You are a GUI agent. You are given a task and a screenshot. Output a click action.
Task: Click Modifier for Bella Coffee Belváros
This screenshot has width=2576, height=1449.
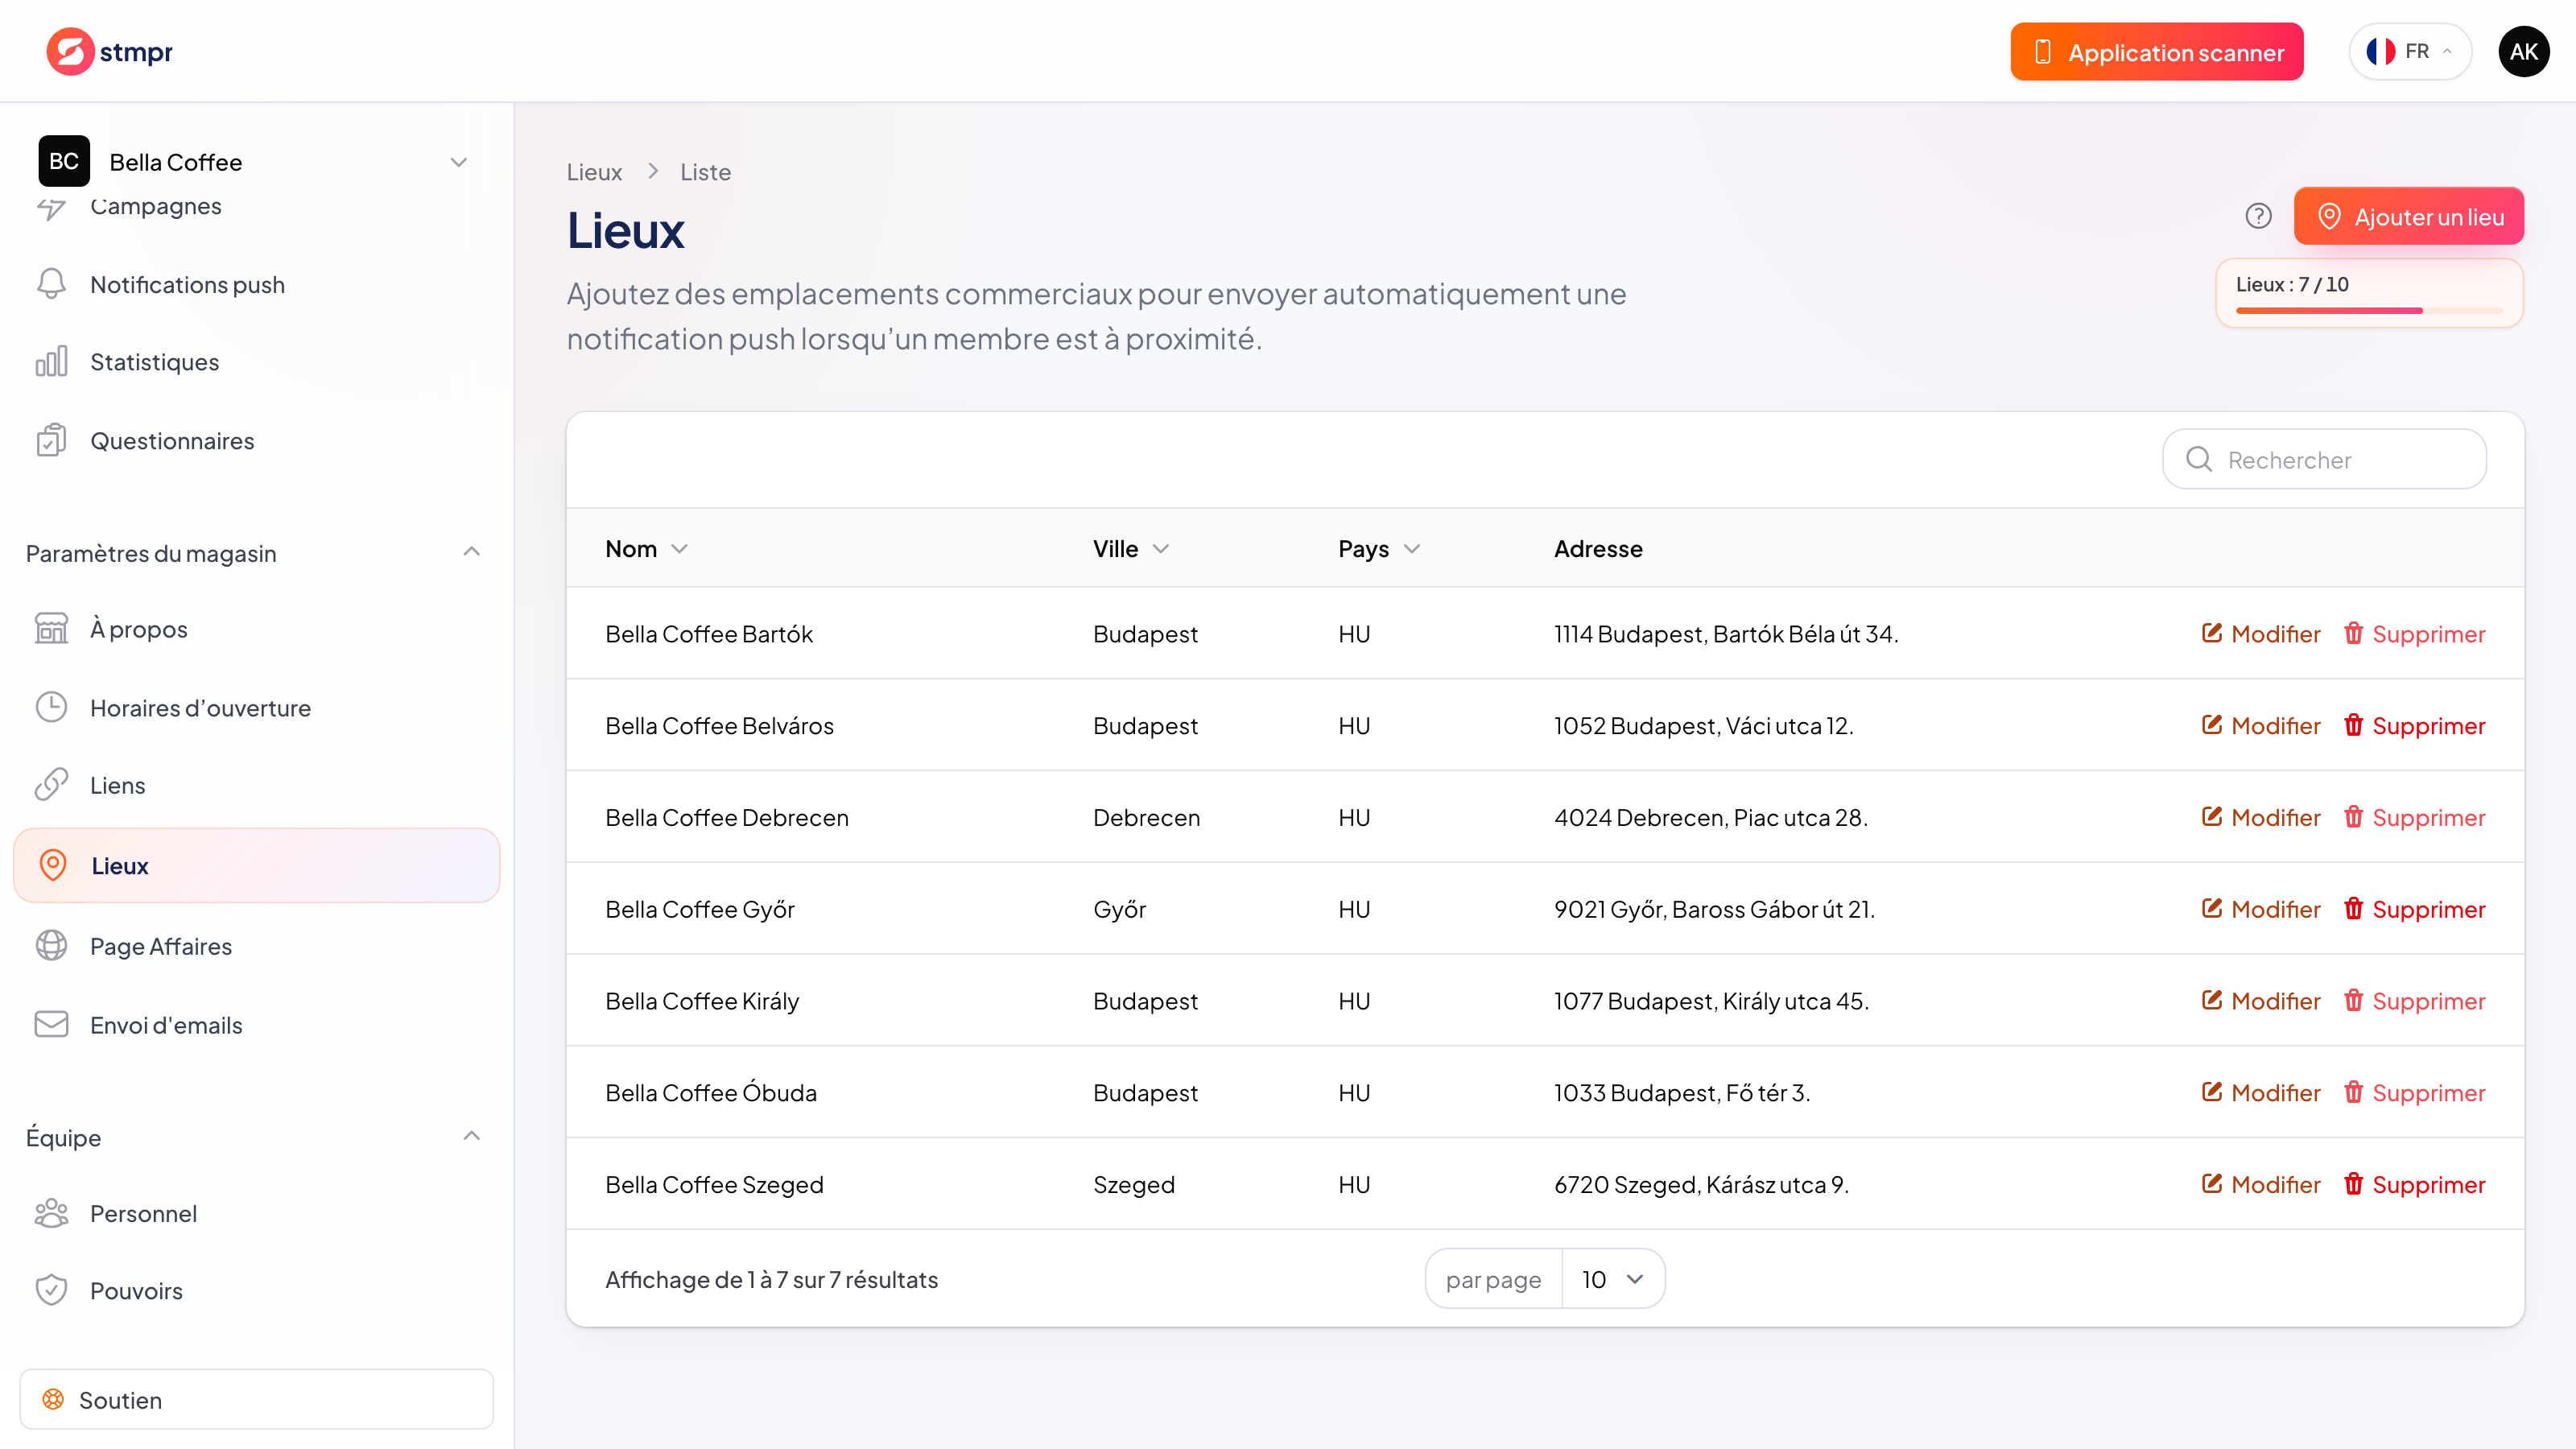point(2260,725)
